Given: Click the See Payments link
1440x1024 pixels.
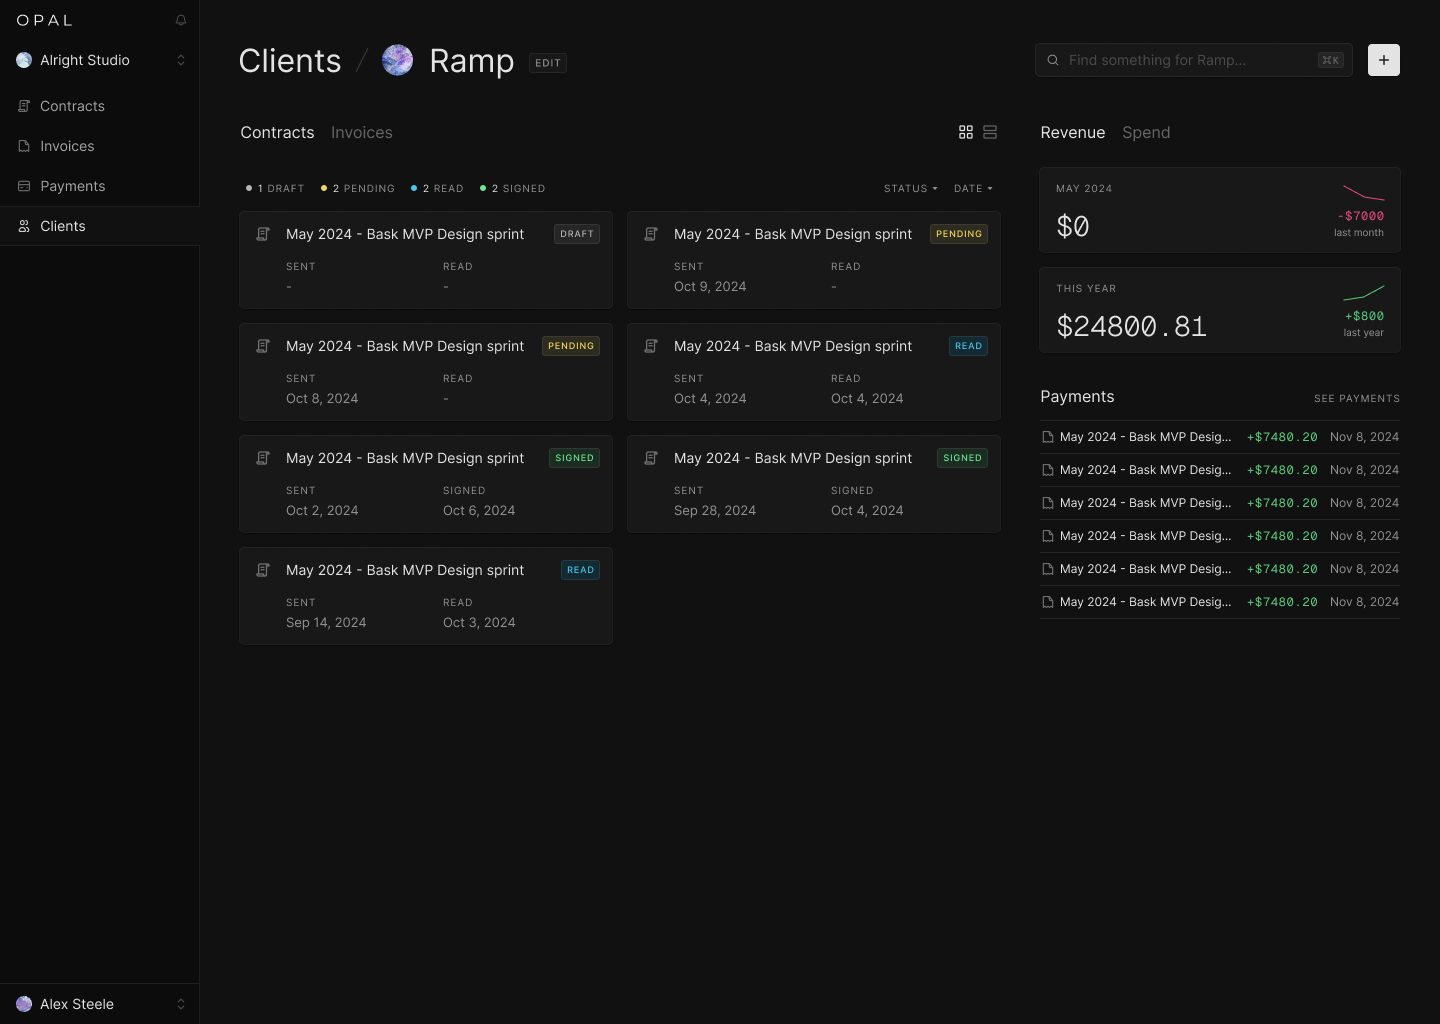Looking at the screenshot, I should click(1356, 398).
